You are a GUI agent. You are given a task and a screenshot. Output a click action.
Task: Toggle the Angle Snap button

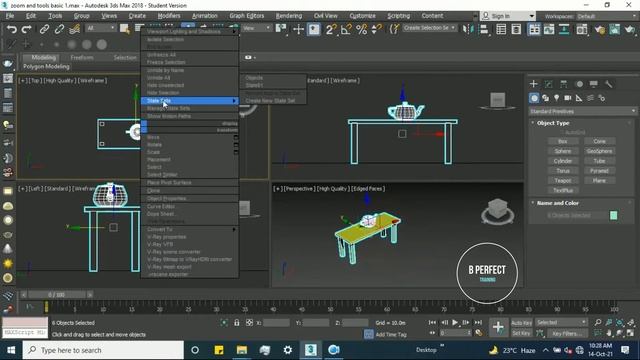click(x=346, y=29)
